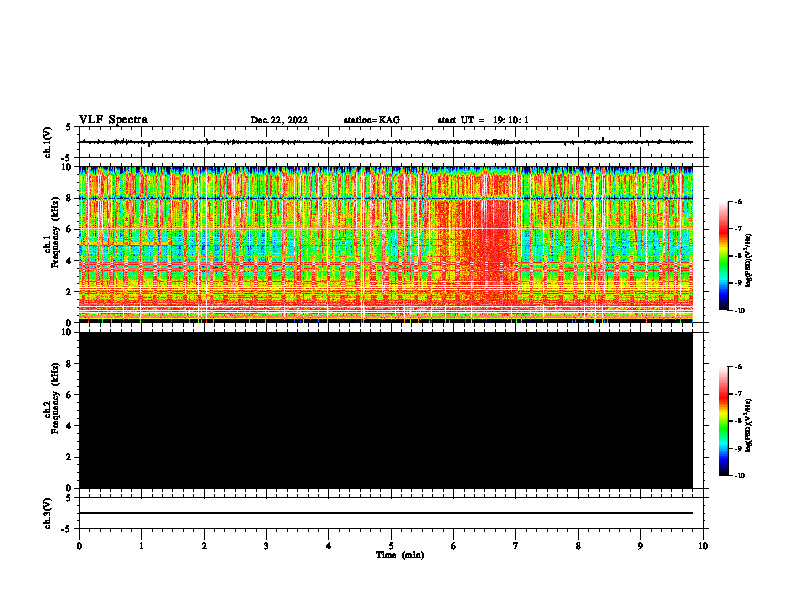This screenshot has height=612, width=792.
Task: Click the "7" tick label on time axis
Action: tap(516, 546)
